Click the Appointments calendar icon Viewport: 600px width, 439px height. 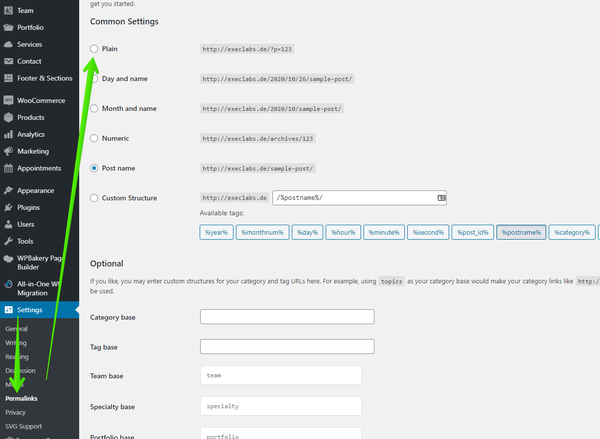pyautogui.click(x=8, y=168)
